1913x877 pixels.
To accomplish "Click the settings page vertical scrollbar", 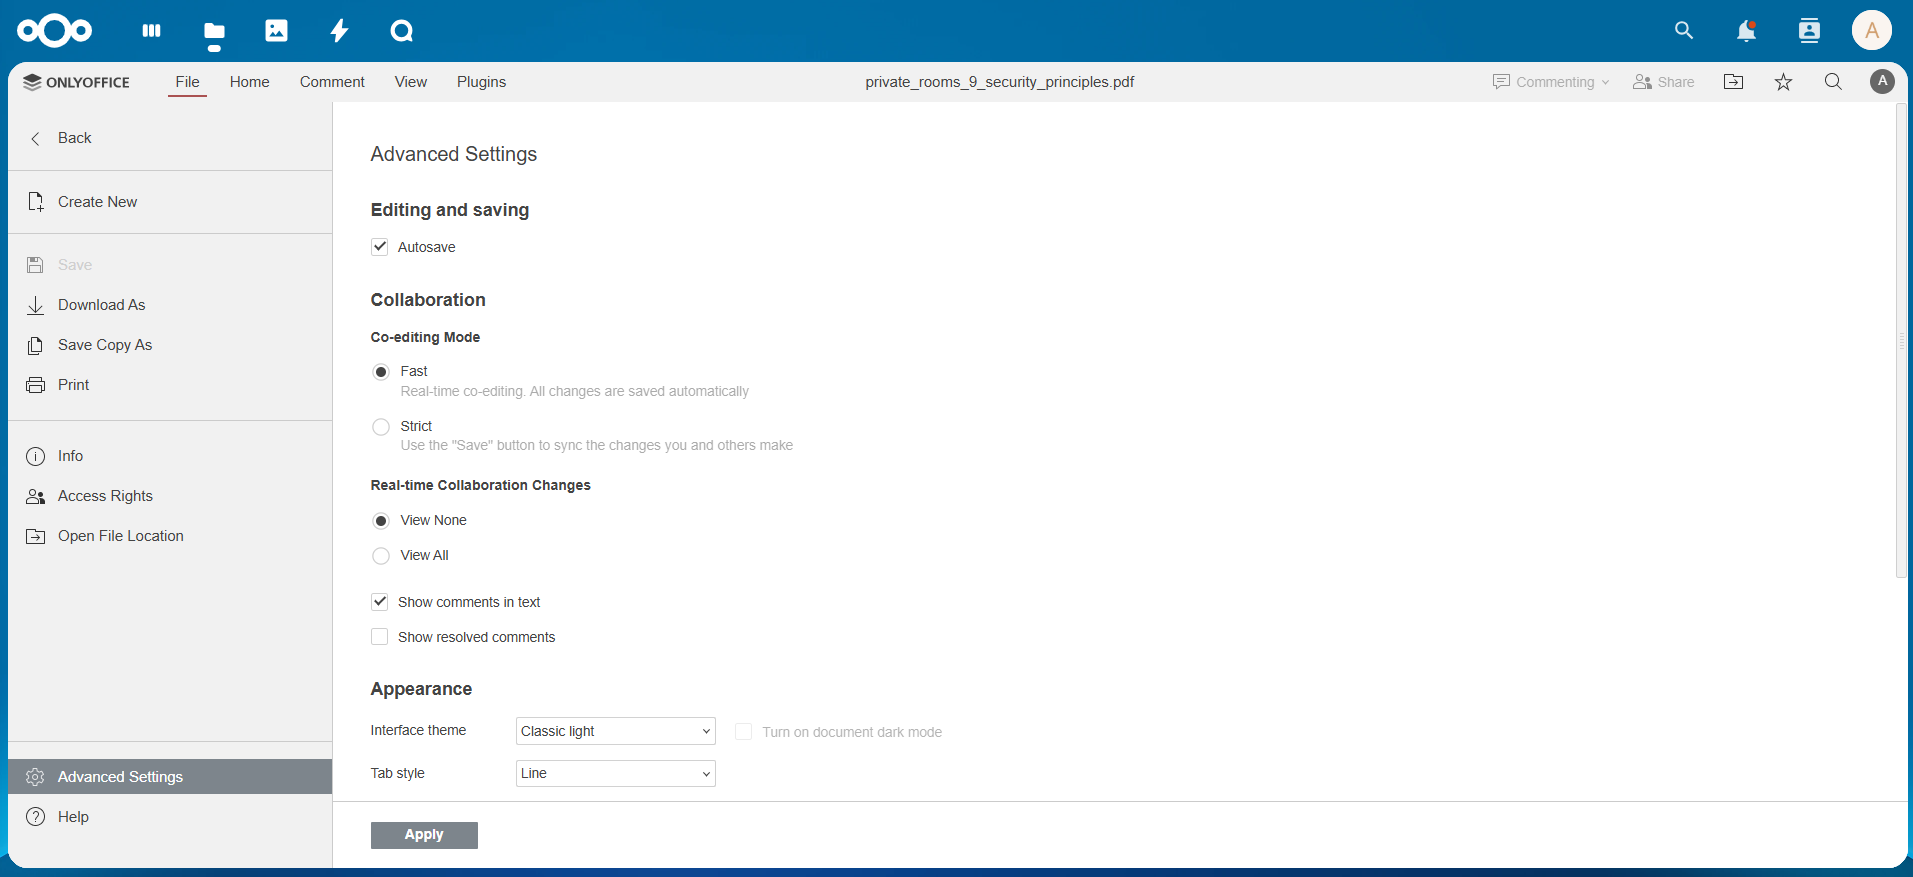I will 1902,340.
